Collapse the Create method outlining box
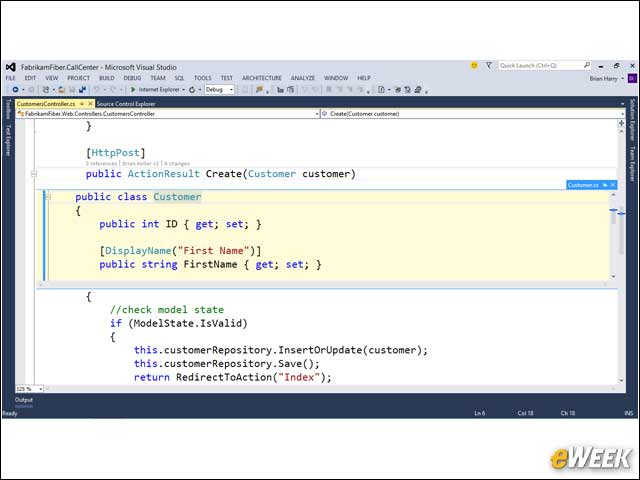Viewport: 640px width, 480px height. tap(34, 174)
